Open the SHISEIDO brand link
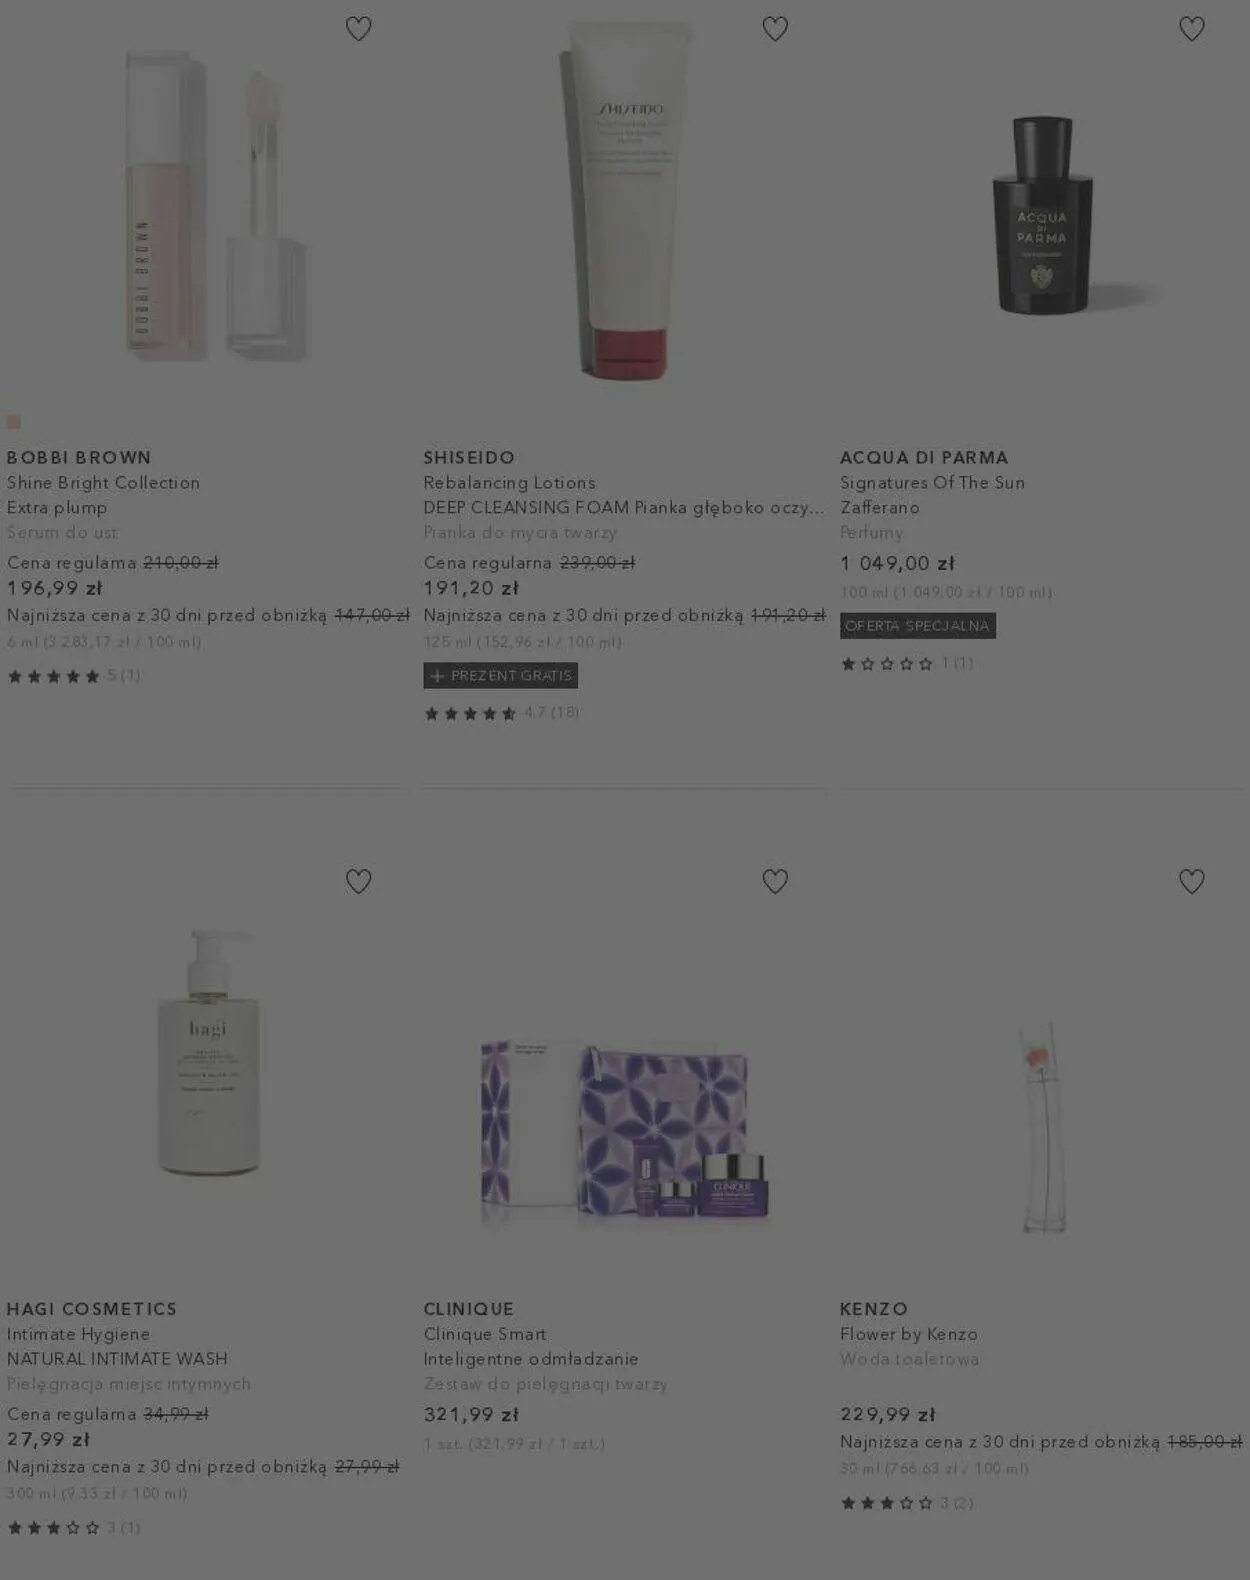 coord(469,457)
